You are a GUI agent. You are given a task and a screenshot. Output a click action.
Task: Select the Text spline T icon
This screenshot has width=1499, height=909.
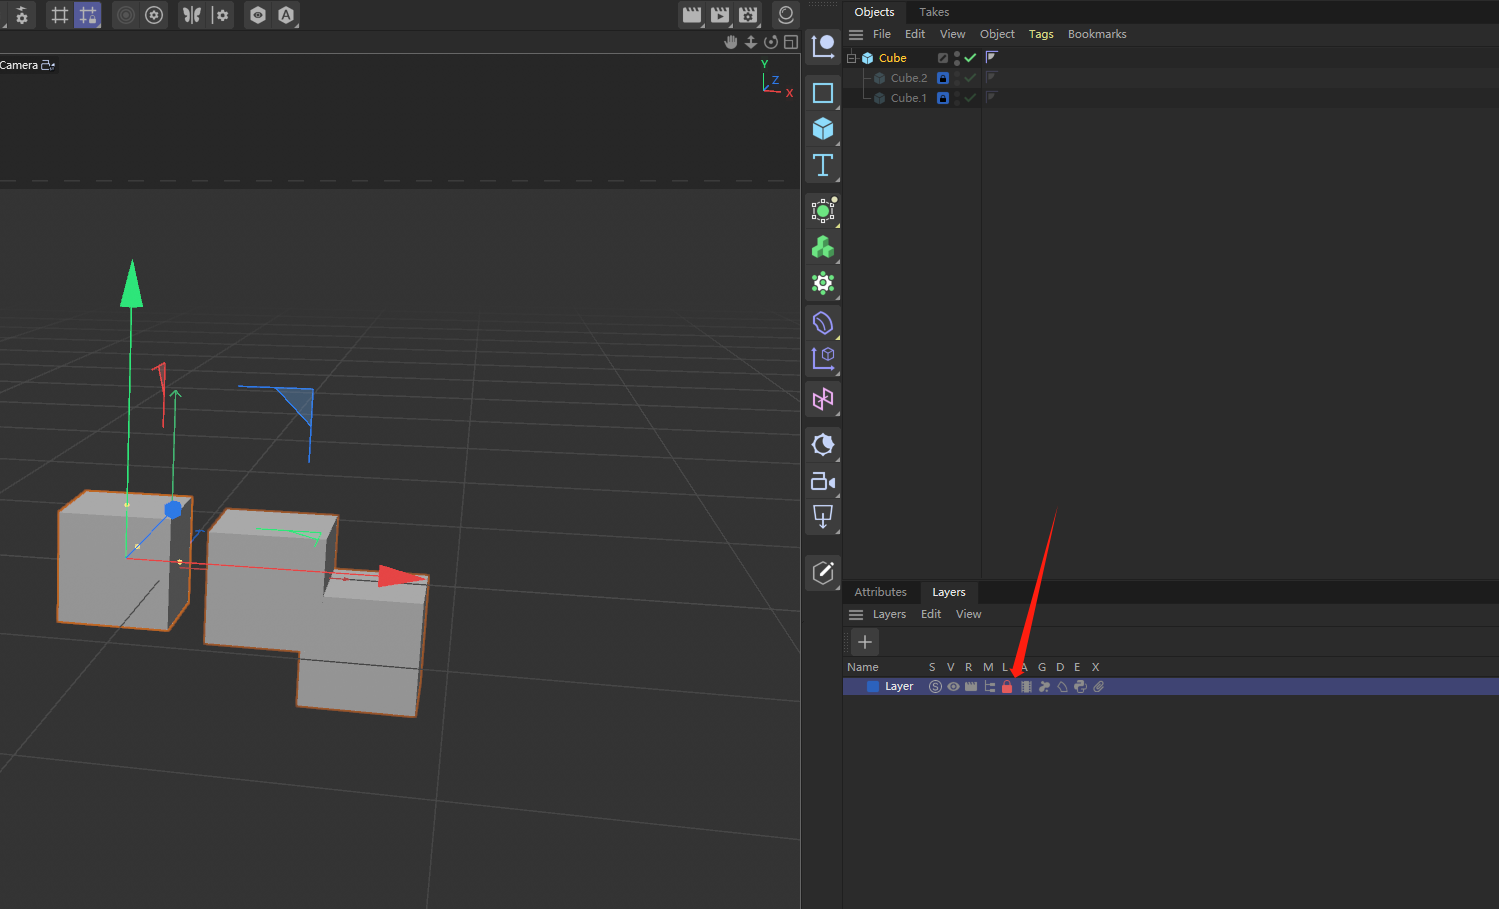click(x=823, y=165)
